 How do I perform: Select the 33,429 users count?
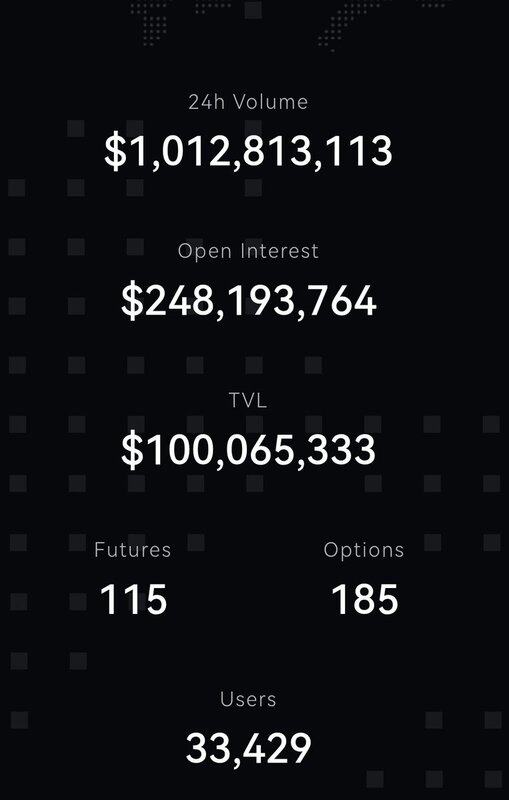click(248, 748)
